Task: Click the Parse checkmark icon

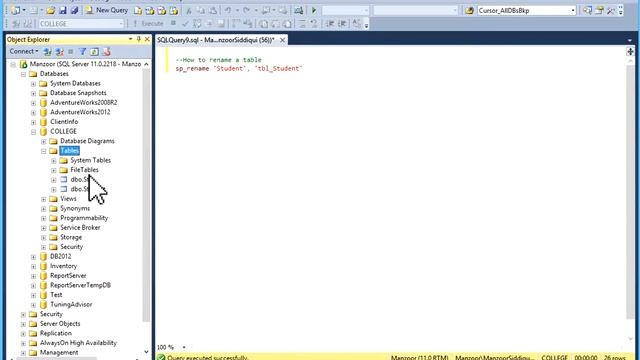Action: 185,24
